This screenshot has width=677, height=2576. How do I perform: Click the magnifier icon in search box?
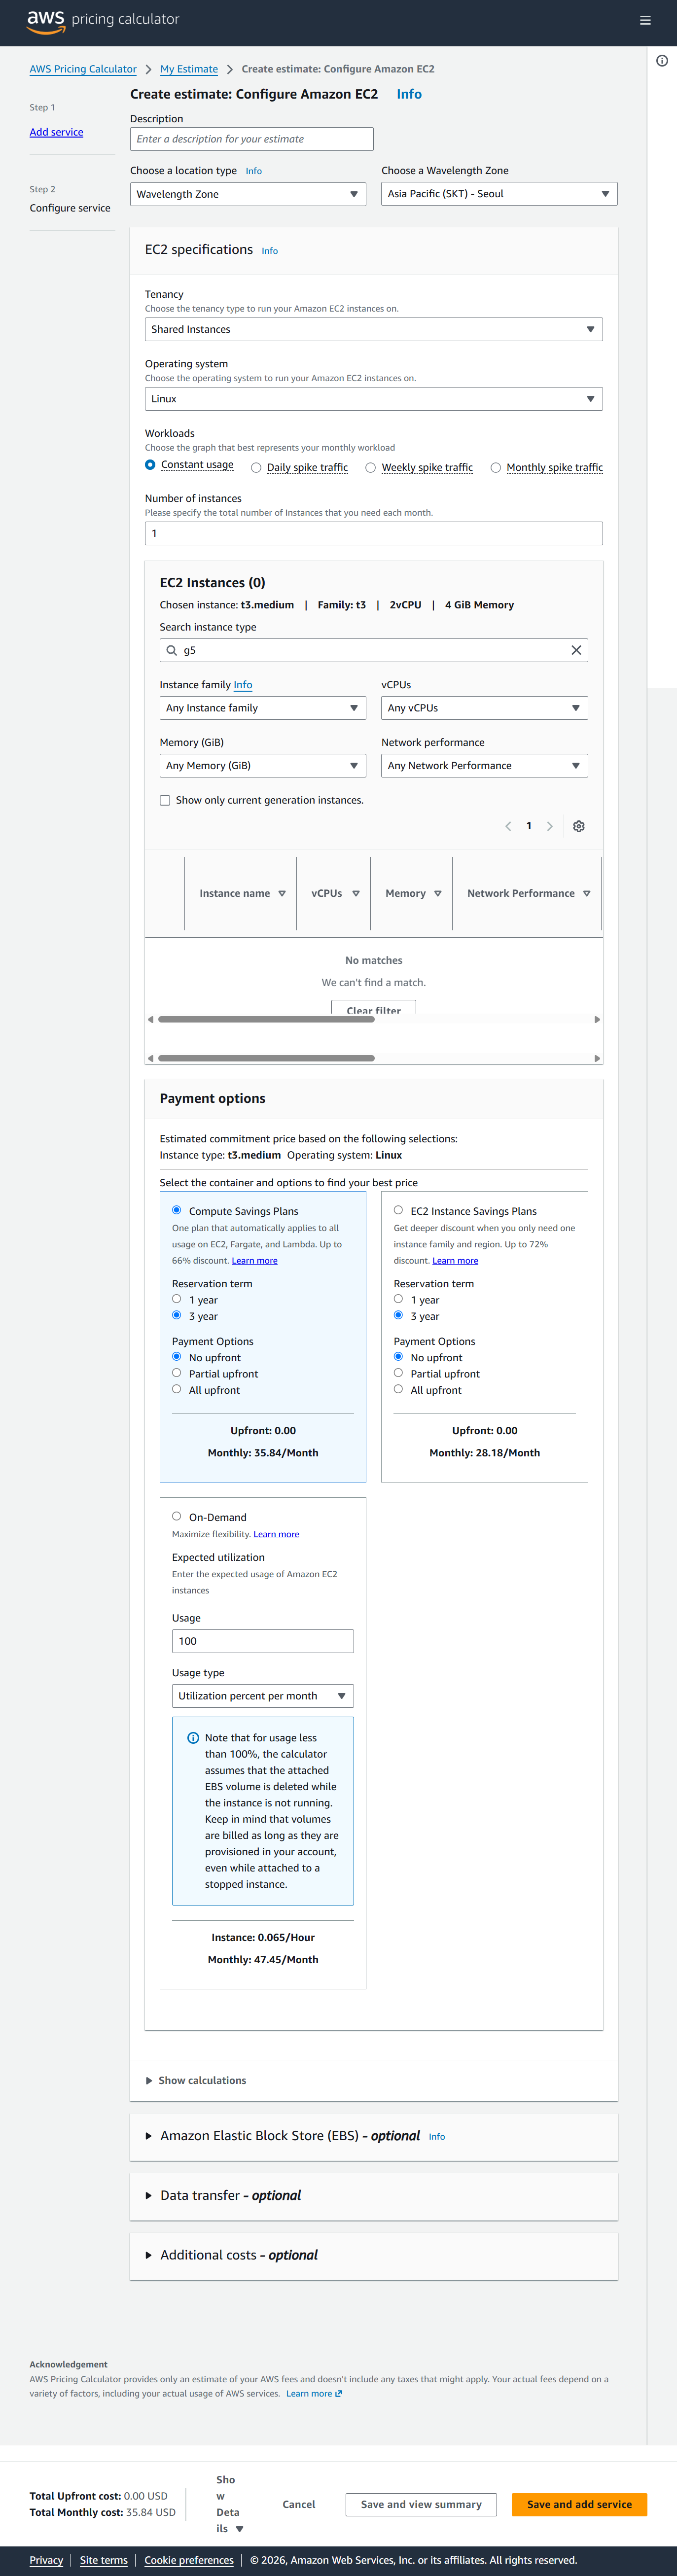click(x=172, y=650)
